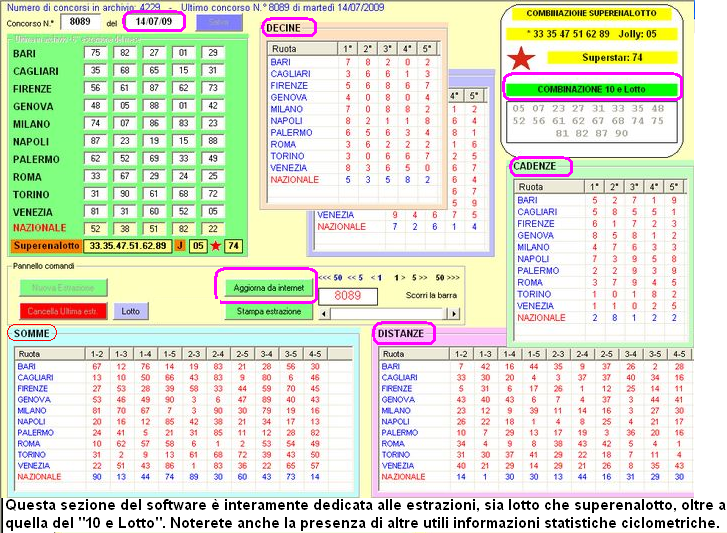Screen dimensions: 727x533
Task: Click the Aggiorna da internet button
Action: coord(268,288)
